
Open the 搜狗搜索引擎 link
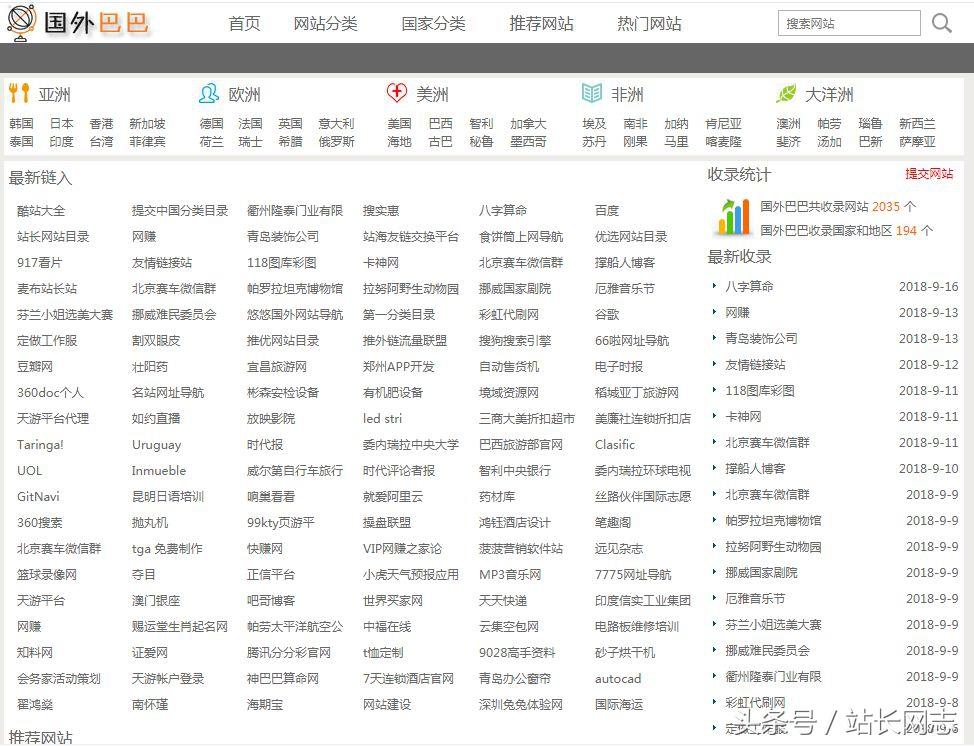[x=515, y=340]
